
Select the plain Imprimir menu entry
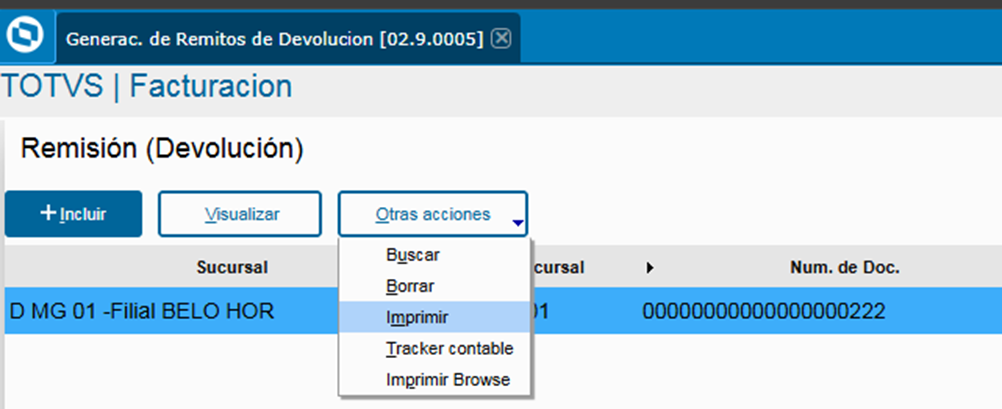click(435, 317)
